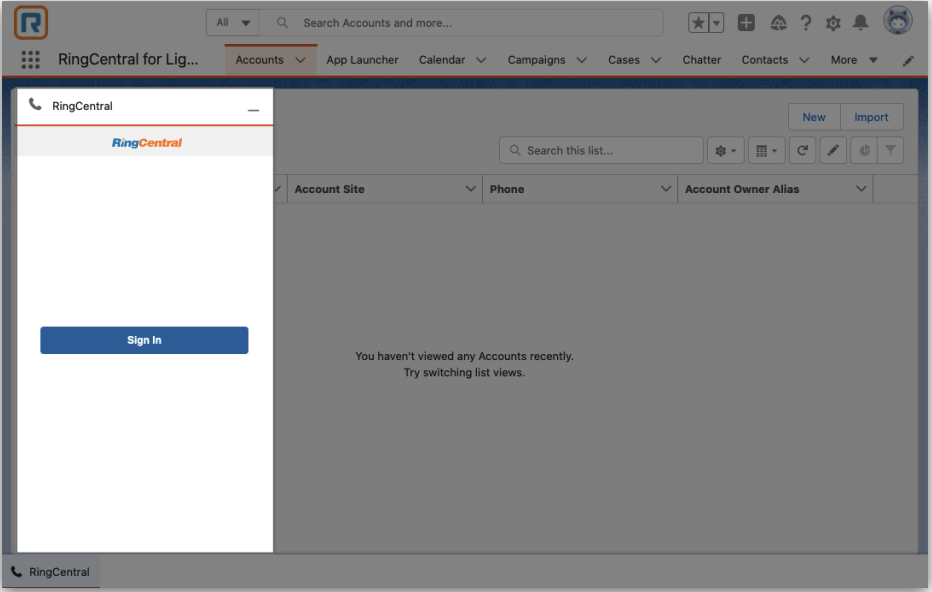
Task: Open the Display As table menu
Action: (x=766, y=150)
